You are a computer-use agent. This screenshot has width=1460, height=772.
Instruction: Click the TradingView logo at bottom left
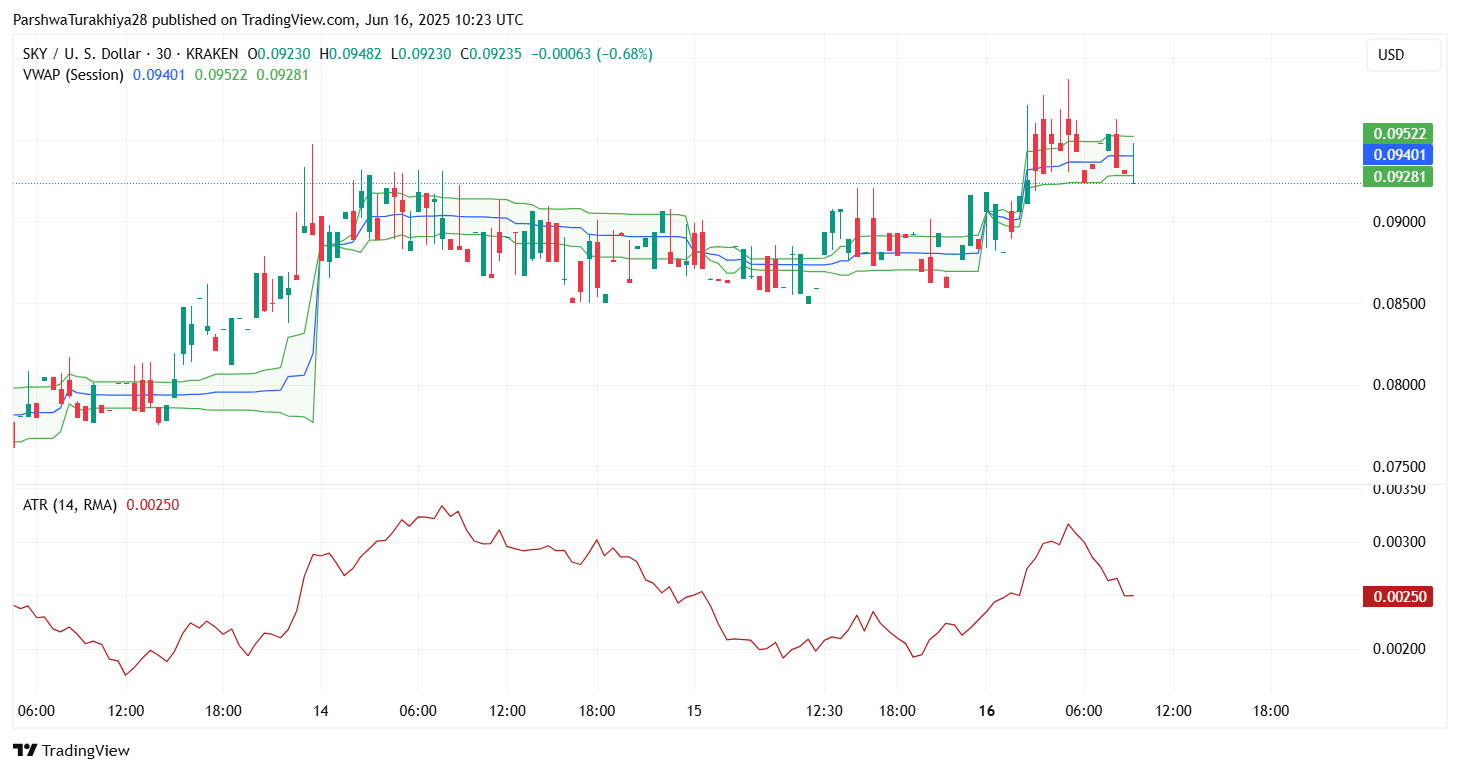point(71,750)
